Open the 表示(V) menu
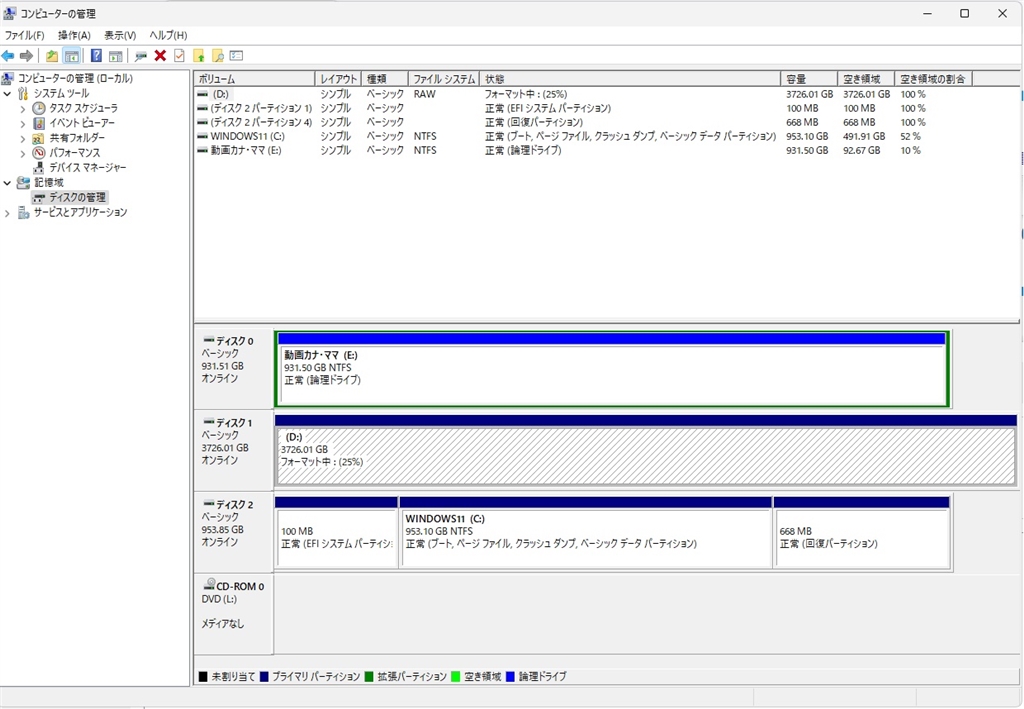Screen dimensions: 1024x709 coord(120,35)
